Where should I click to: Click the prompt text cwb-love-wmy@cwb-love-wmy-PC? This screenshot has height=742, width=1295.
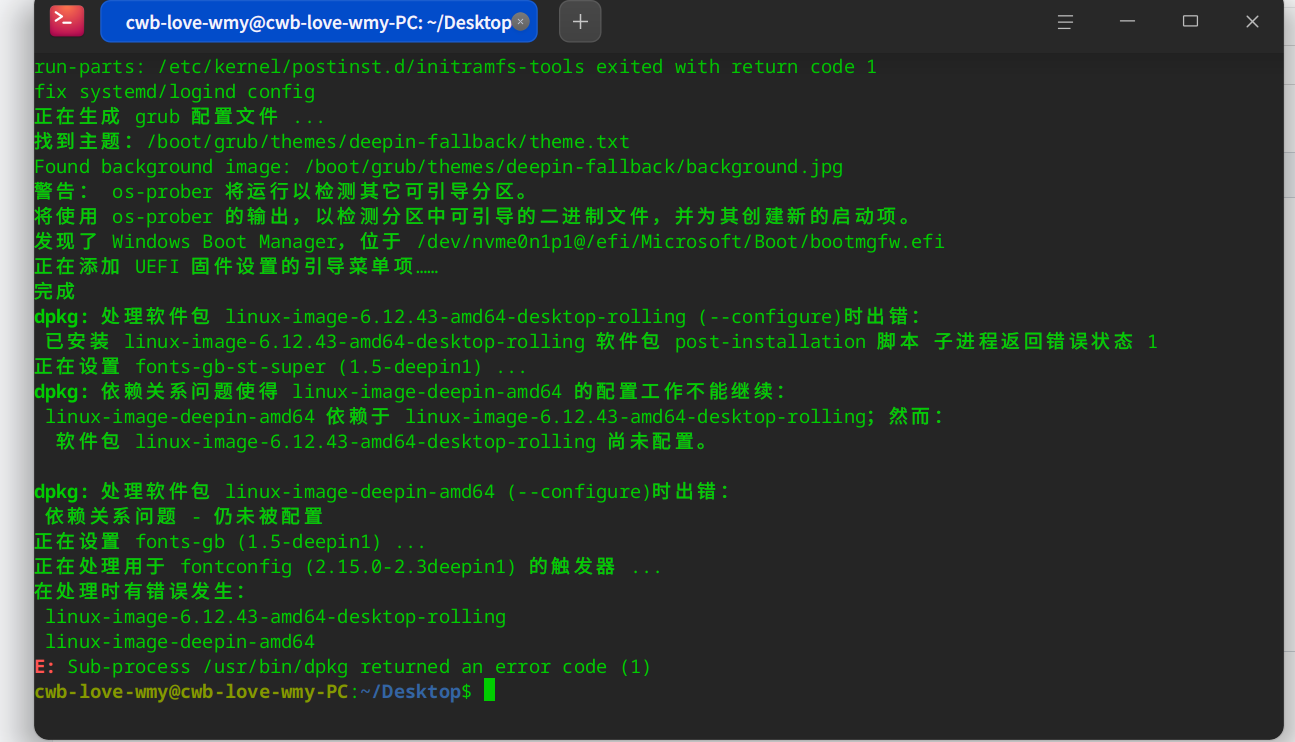pos(191,692)
